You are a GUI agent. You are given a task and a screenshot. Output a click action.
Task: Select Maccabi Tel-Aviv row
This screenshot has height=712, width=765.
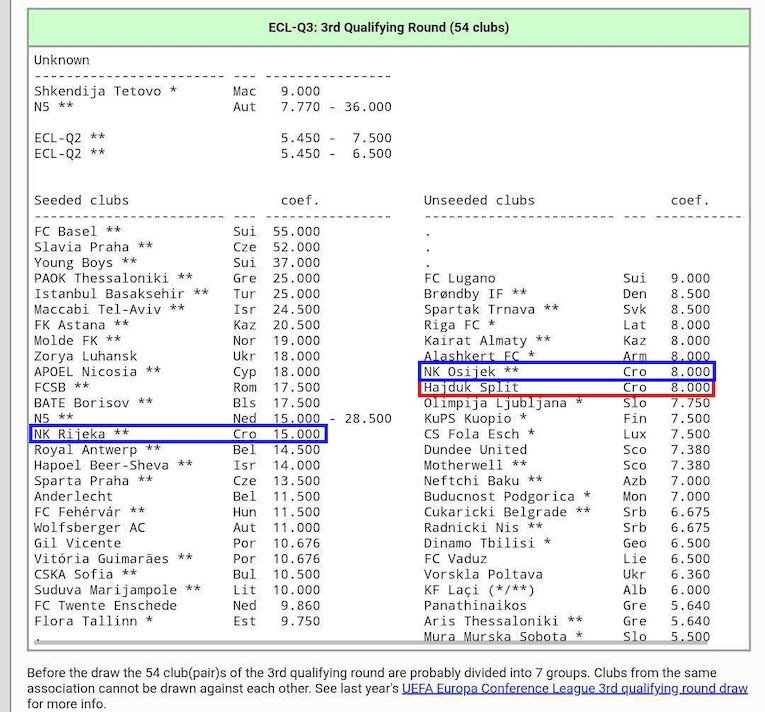pos(177,309)
